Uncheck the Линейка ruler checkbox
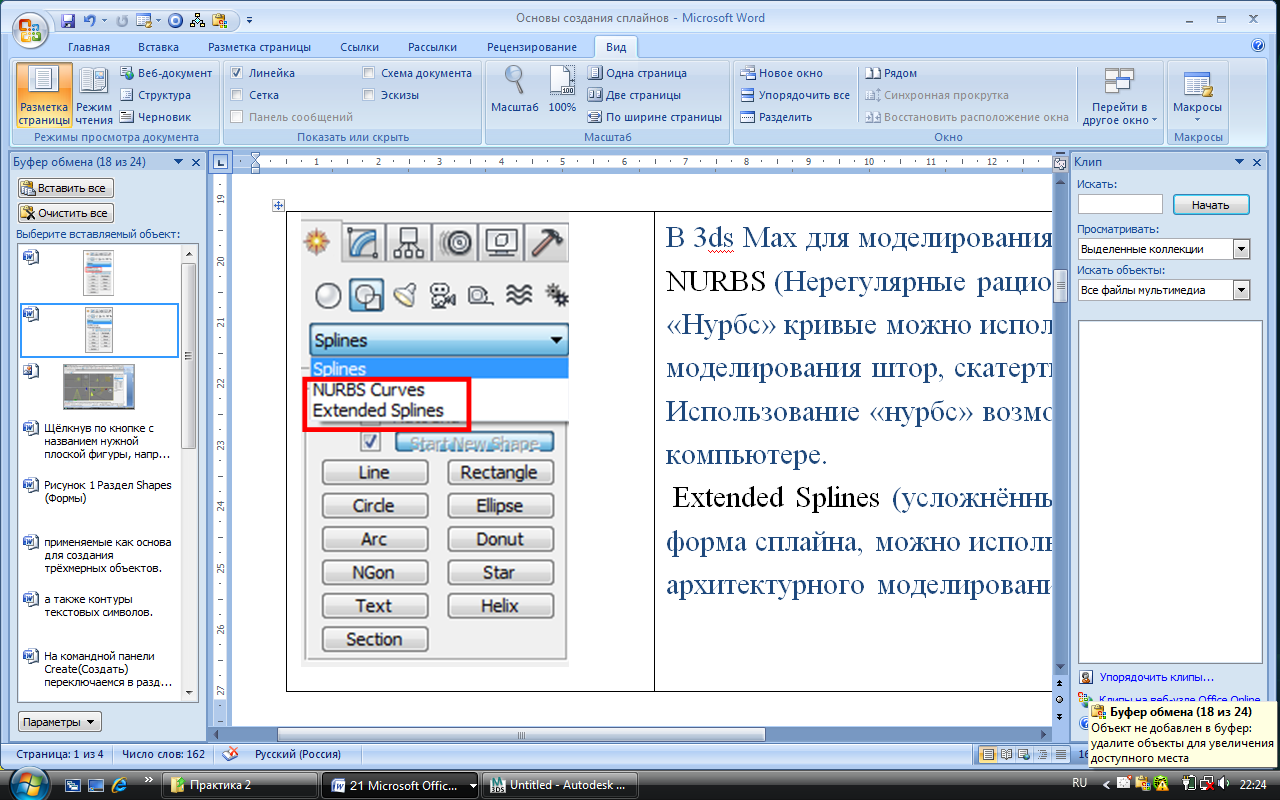 pyautogui.click(x=237, y=73)
